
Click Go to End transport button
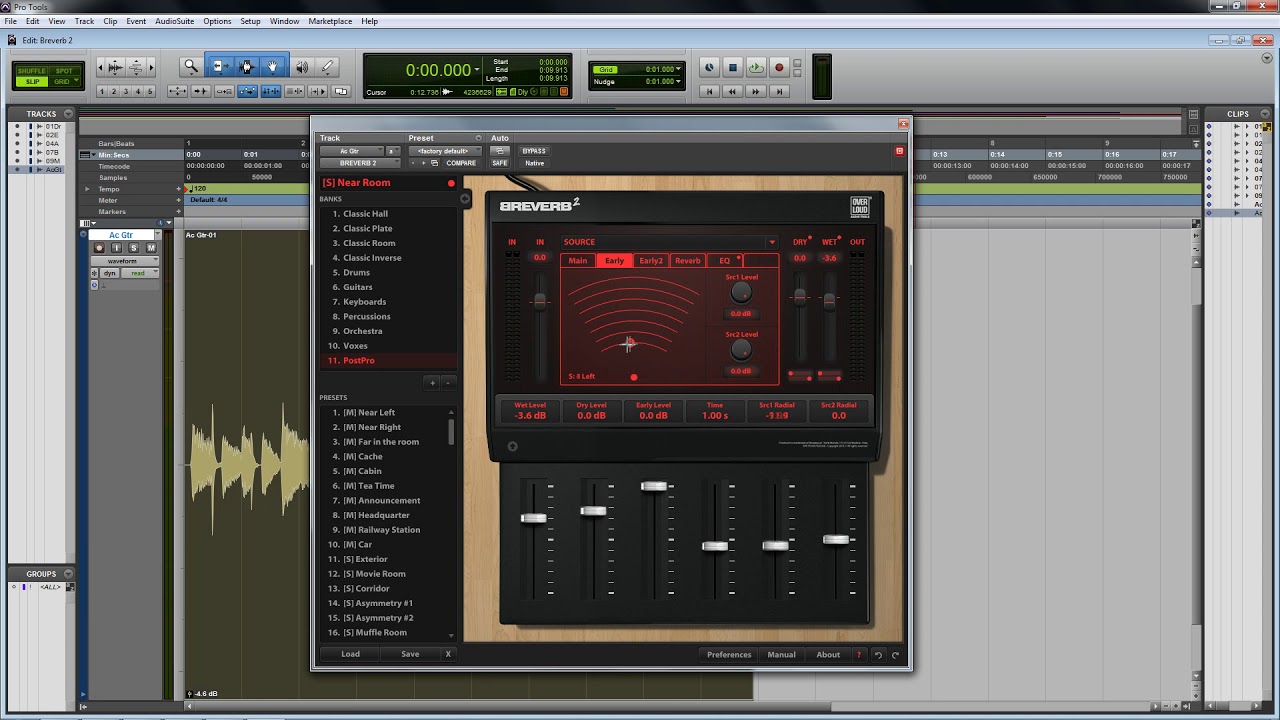point(779,91)
